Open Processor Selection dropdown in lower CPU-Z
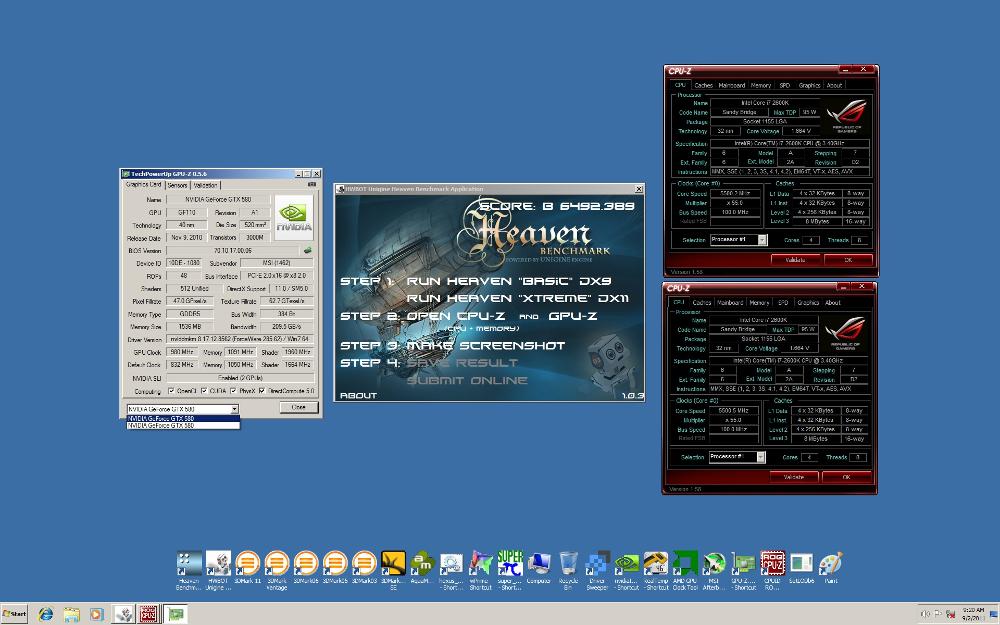 point(760,457)
